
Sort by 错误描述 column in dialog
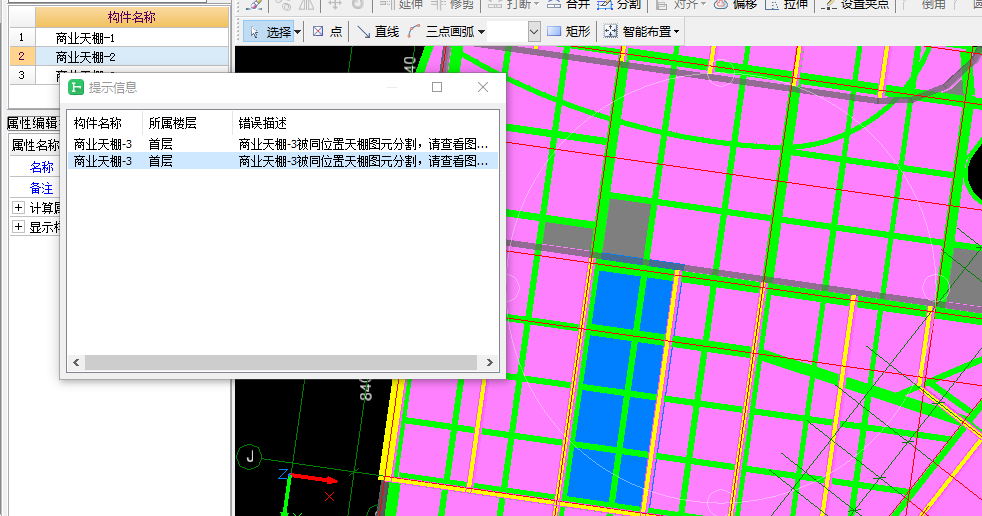coord(366,123)
